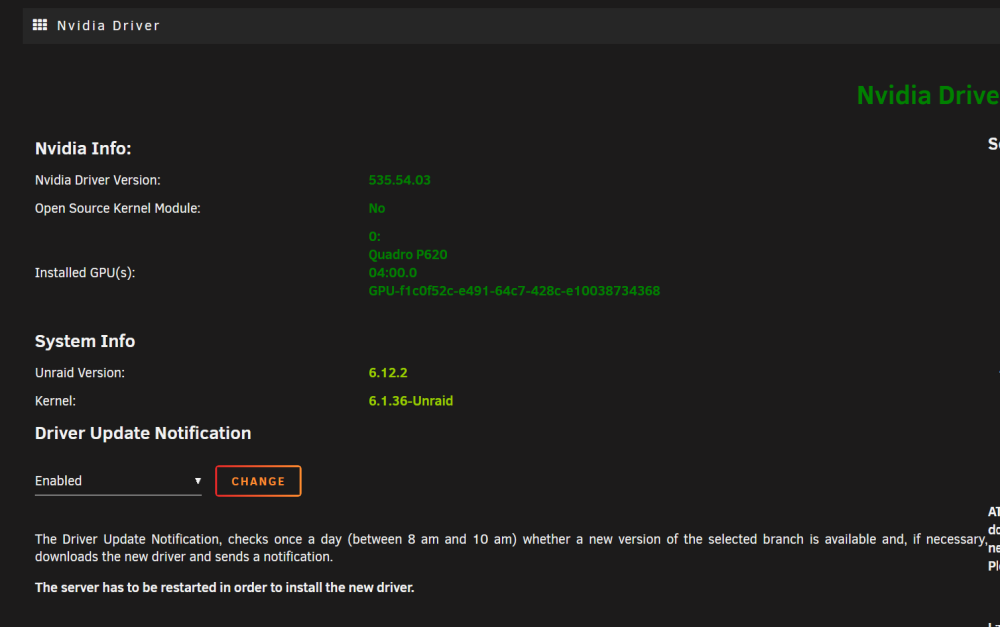
Task: Click the Nvidia Driver Version: label
Action: 98,180
